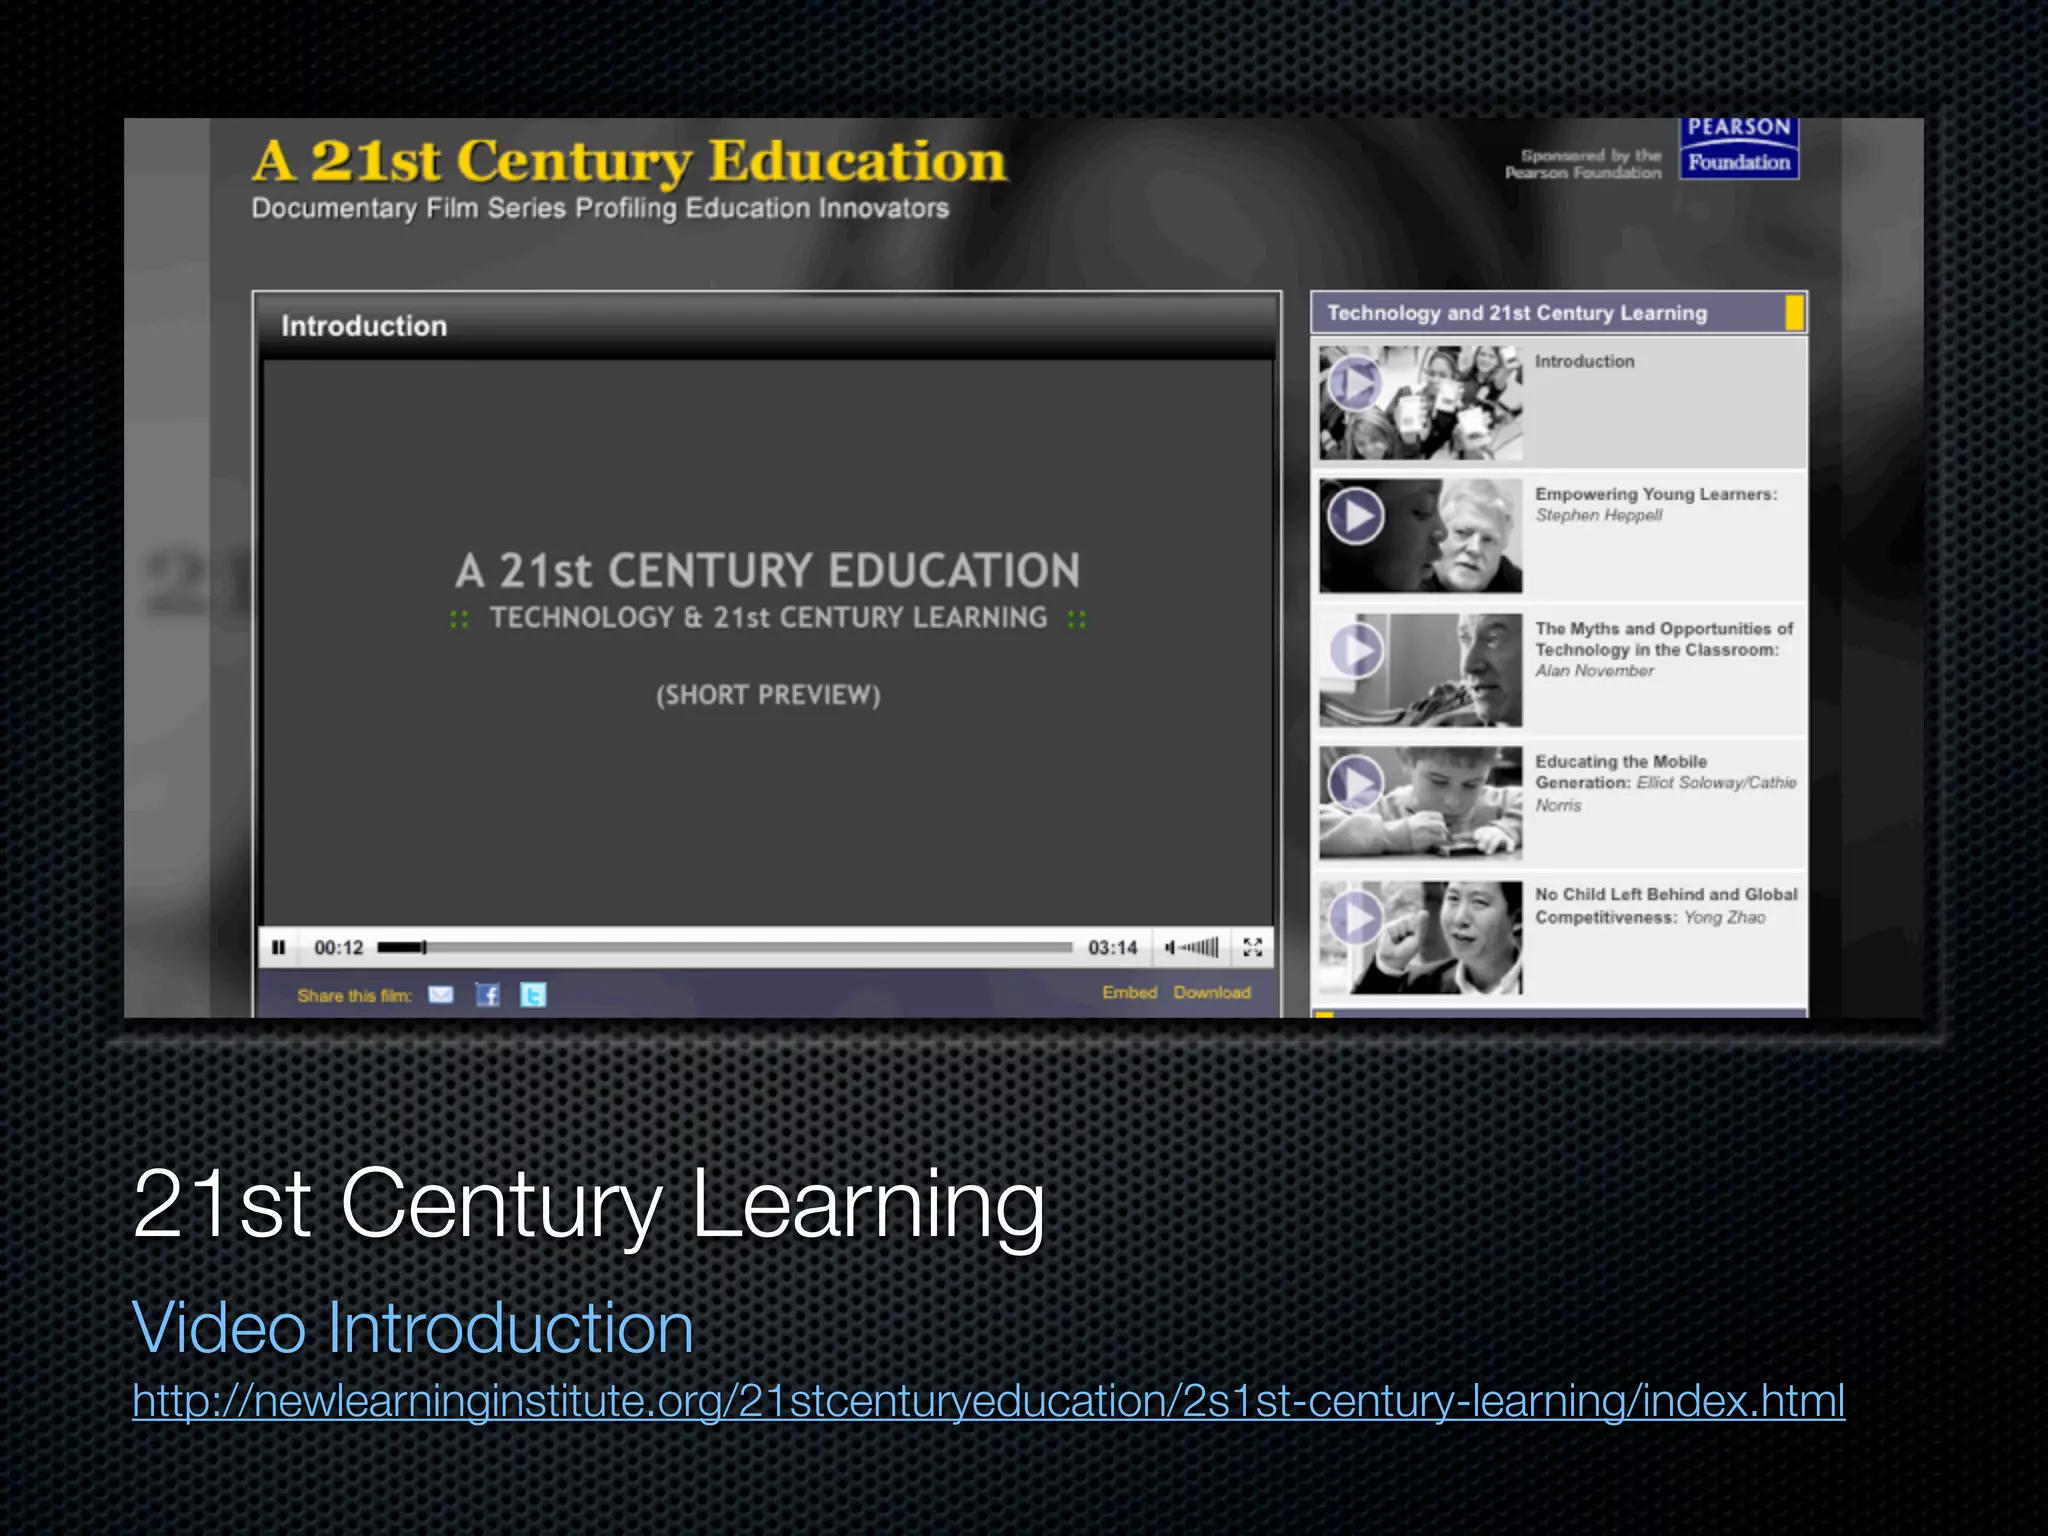Play Yong Zhao video

(1356, 917)
